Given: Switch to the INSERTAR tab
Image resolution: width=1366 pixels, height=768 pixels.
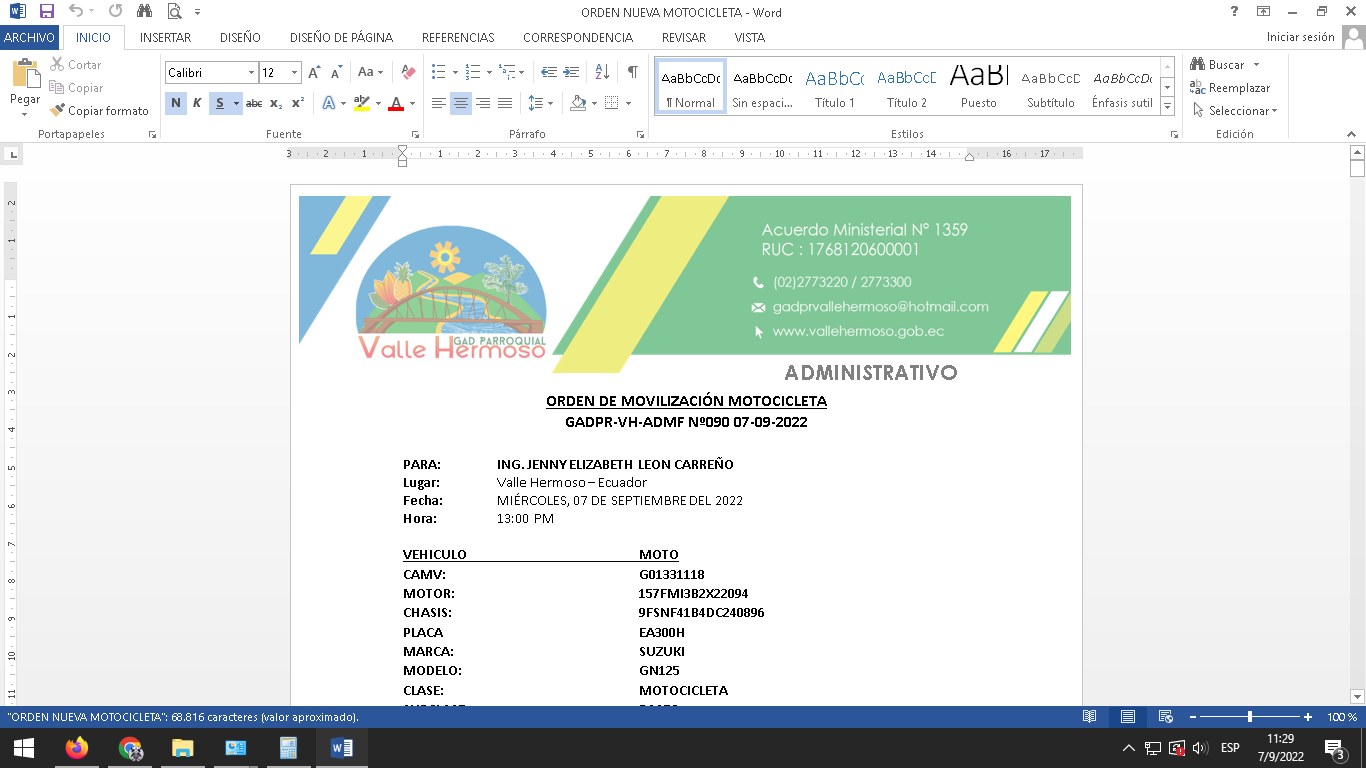Looking at the screenshot, I should pos(165,38).
